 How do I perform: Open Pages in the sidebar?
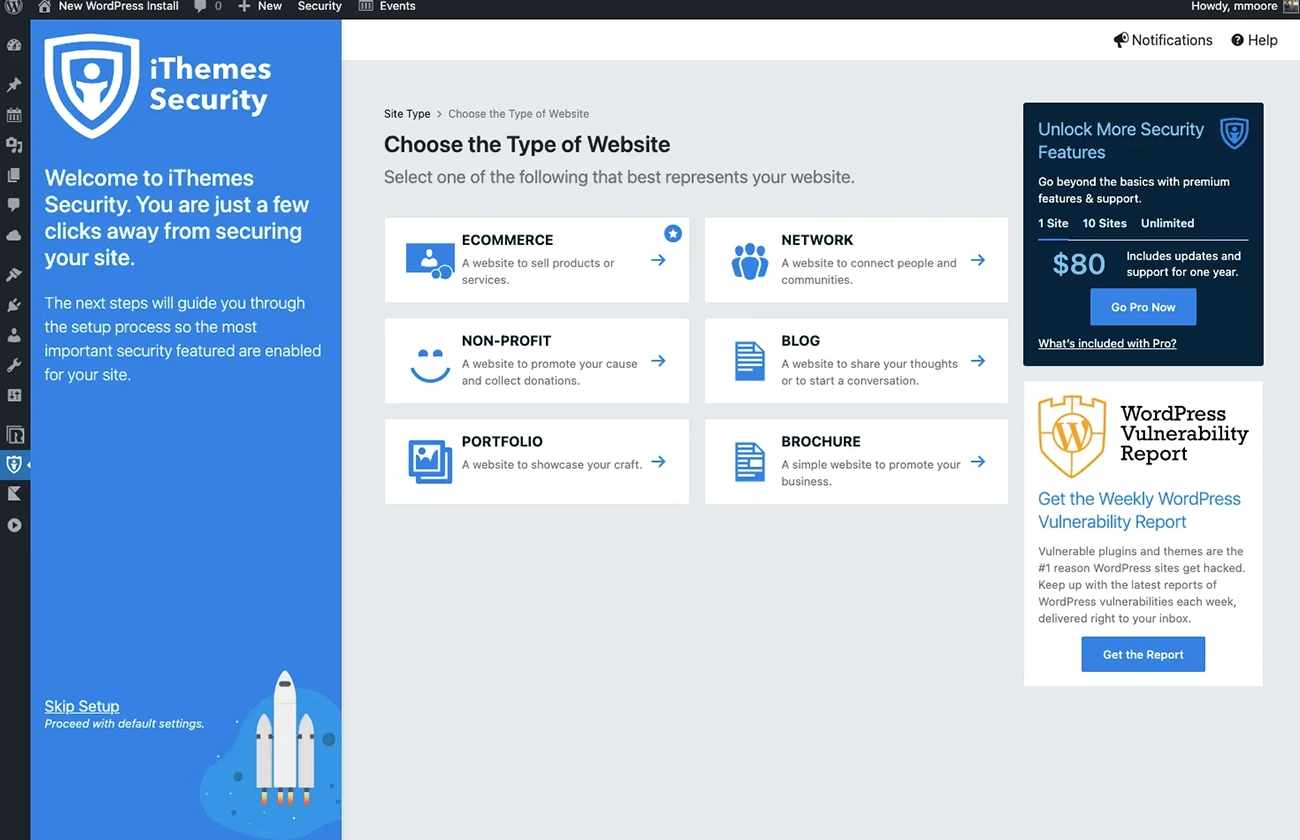tap(14, 175)
